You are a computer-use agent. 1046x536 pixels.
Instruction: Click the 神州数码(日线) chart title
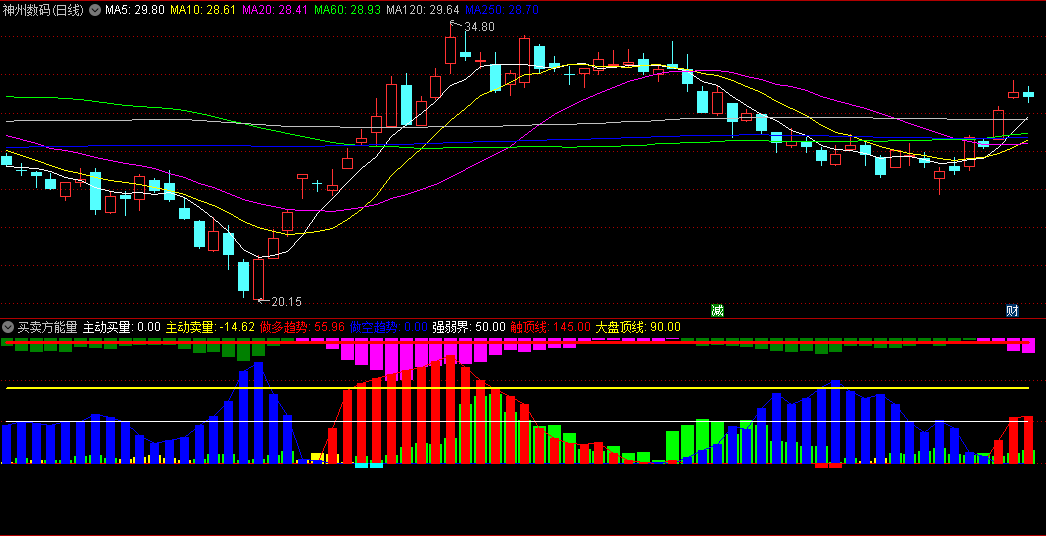44,10
